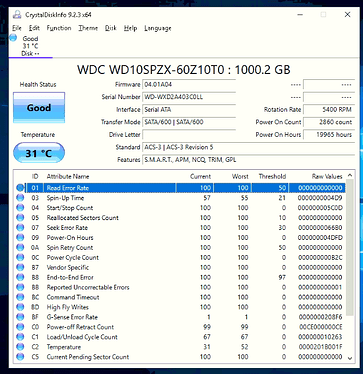This screenshot has width=363, height=374.
Task: Click the attribute list vertical scrollbar thumb
Action: pyautogui.click(x=350, y=247)
